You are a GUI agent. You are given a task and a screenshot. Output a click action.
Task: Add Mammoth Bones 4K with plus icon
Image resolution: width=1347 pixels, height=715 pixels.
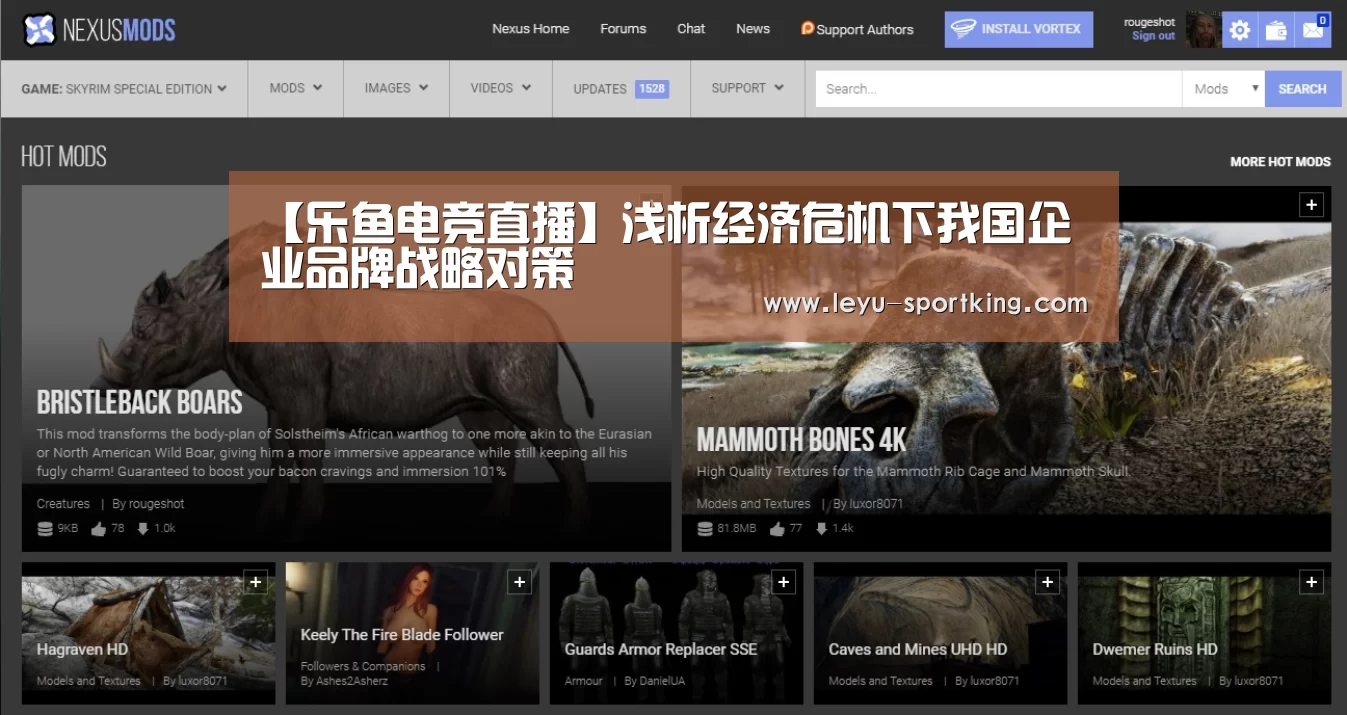(x=1311, y=205)
